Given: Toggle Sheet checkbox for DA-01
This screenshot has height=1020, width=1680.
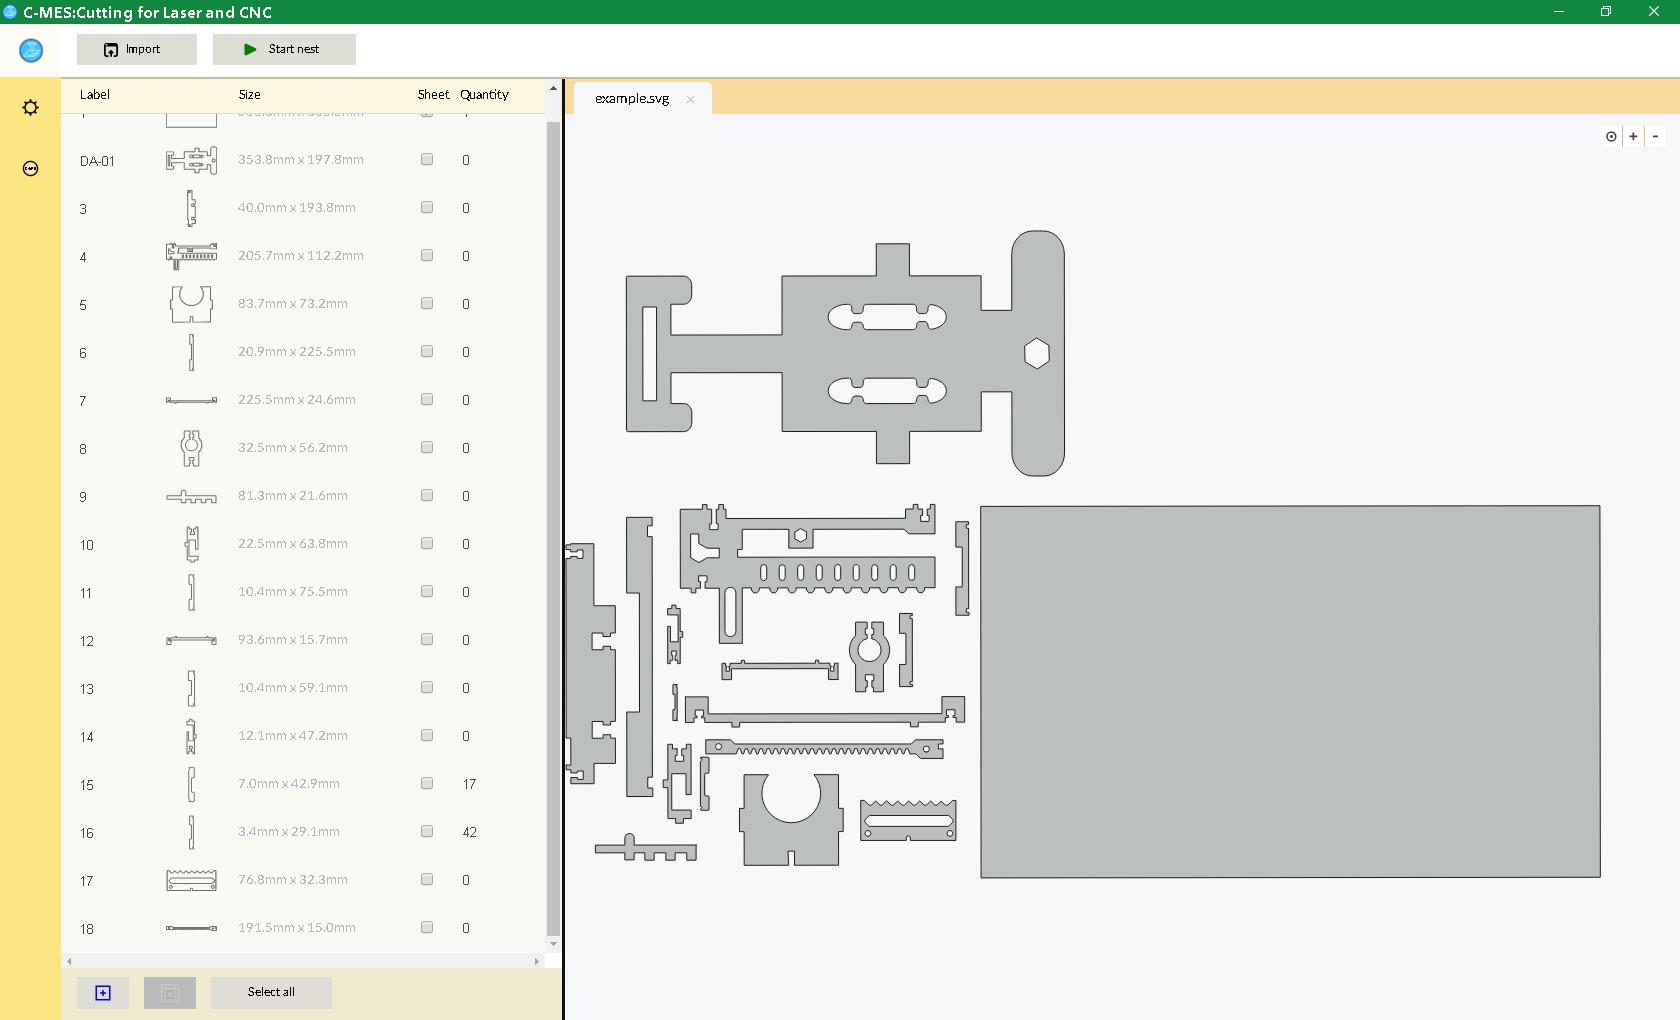Looking at the screenshot, I should pos(427,159).
